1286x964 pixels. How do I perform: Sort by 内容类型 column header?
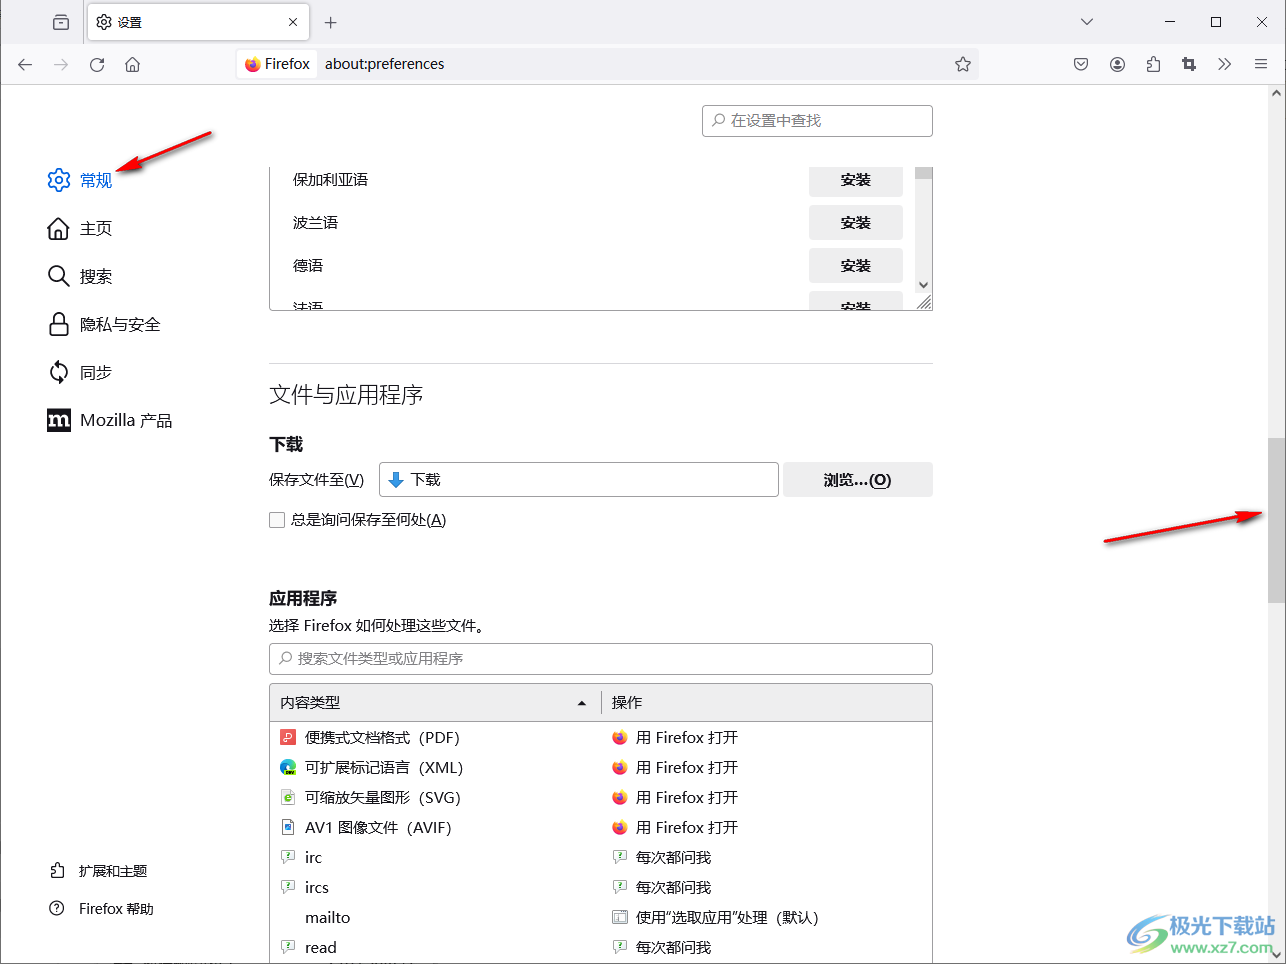(435, 703)
